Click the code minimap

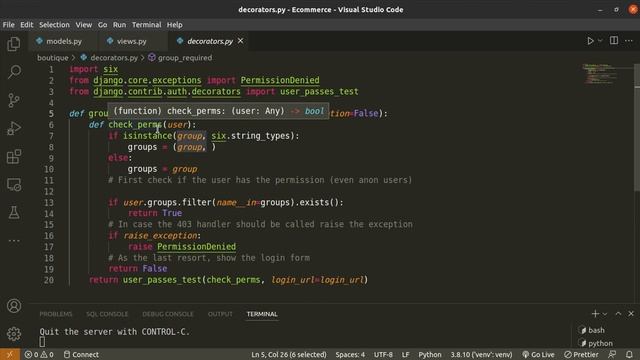599,73
